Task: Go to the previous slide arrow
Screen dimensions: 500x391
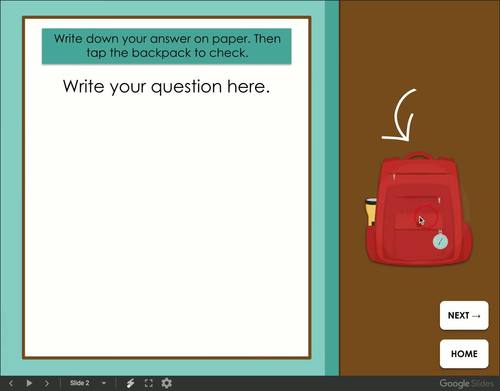Action: (x=11, y=383)
